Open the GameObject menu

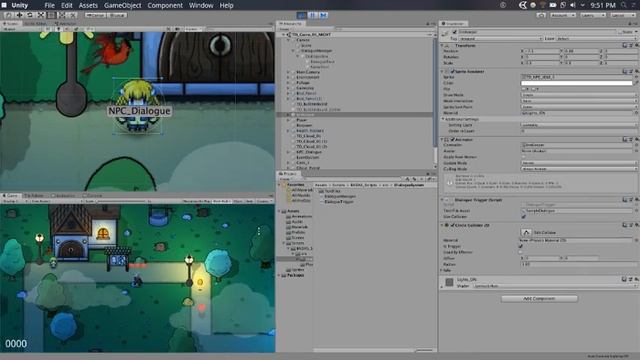(122, 5)
